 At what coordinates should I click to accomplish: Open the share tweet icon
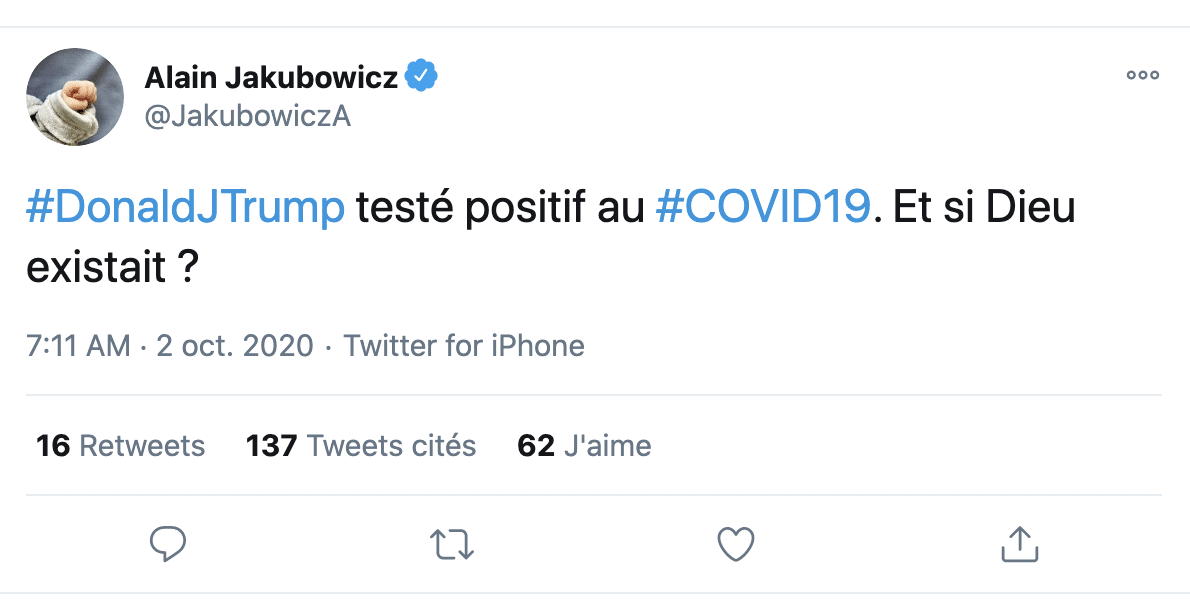[x=1019, y=544]
